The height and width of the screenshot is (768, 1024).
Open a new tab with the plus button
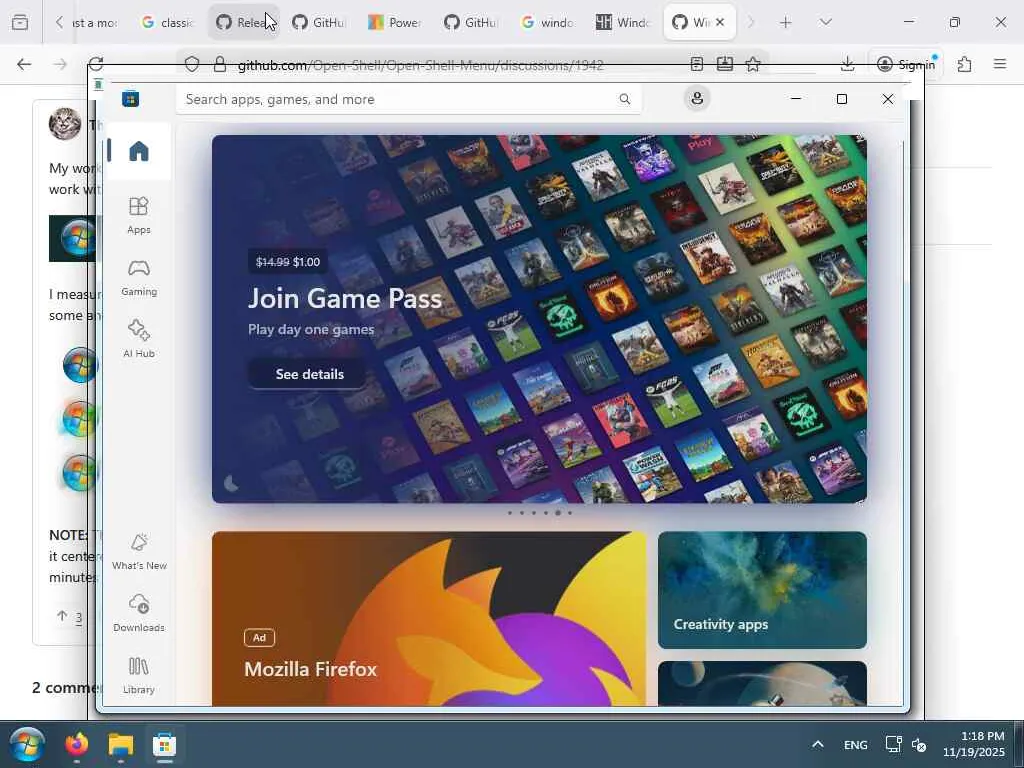point(786,23)
